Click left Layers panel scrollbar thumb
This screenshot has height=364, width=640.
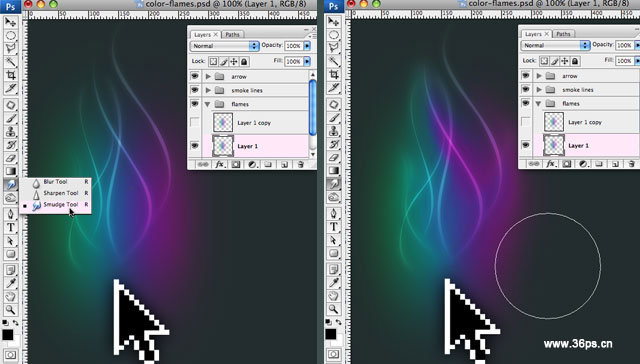click(313, 107)
